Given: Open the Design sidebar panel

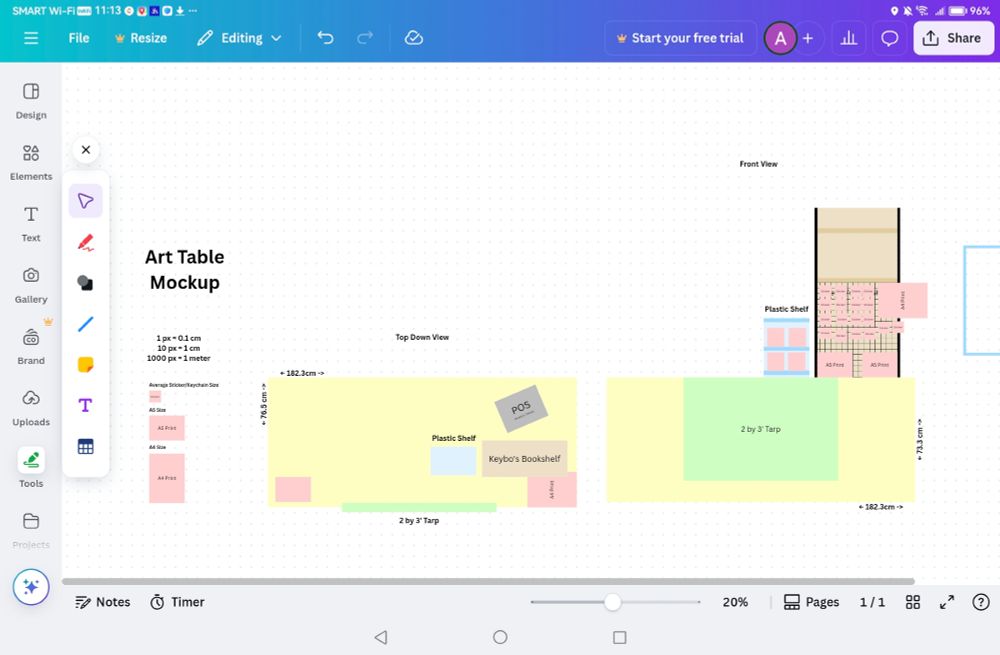Looking at the screenshot, I should click(31, 101).
